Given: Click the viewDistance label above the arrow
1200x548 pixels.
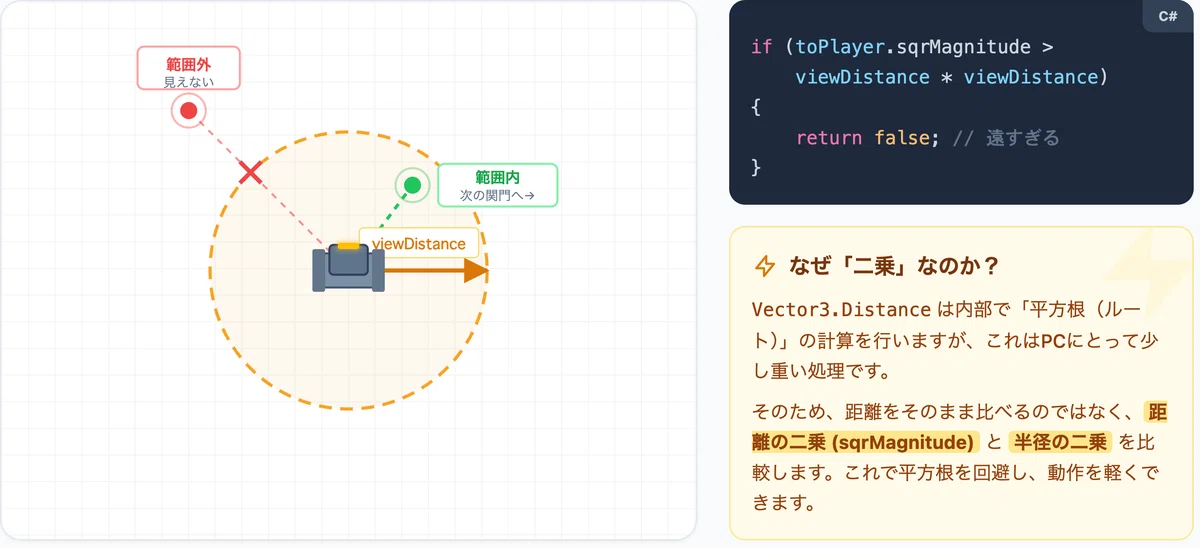Looking at the screenshot, I should 419,244.
